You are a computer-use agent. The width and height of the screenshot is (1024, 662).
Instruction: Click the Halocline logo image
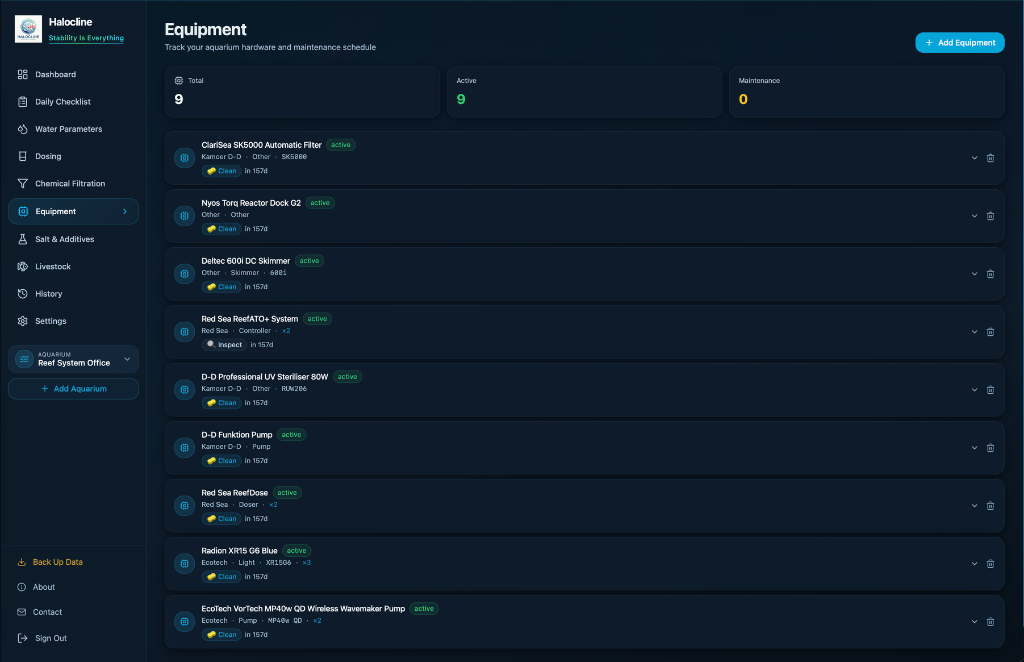pyautogui.click(x=28, y=29)
